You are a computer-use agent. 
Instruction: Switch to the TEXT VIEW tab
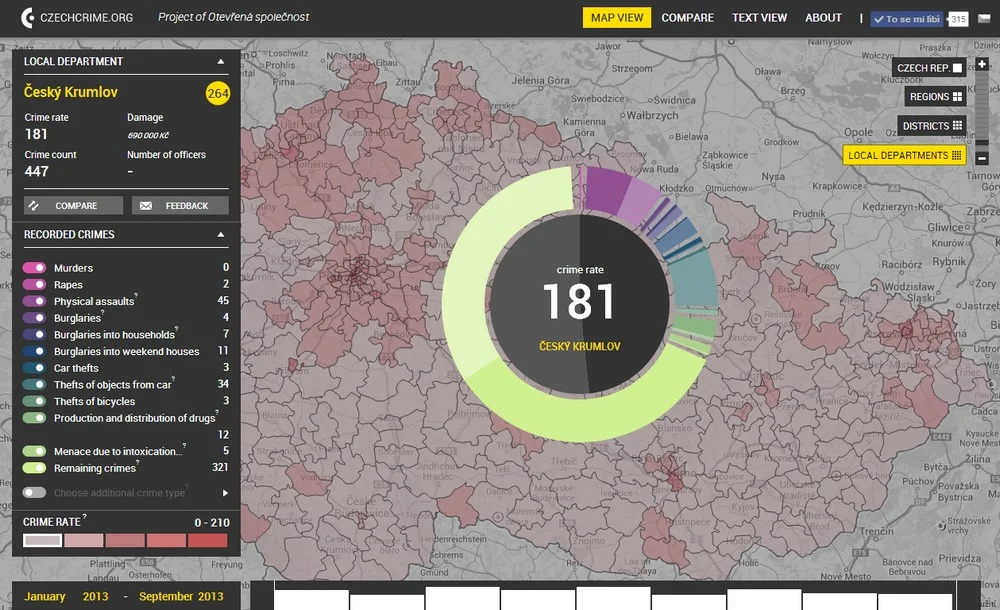click(x=759, y=17)
